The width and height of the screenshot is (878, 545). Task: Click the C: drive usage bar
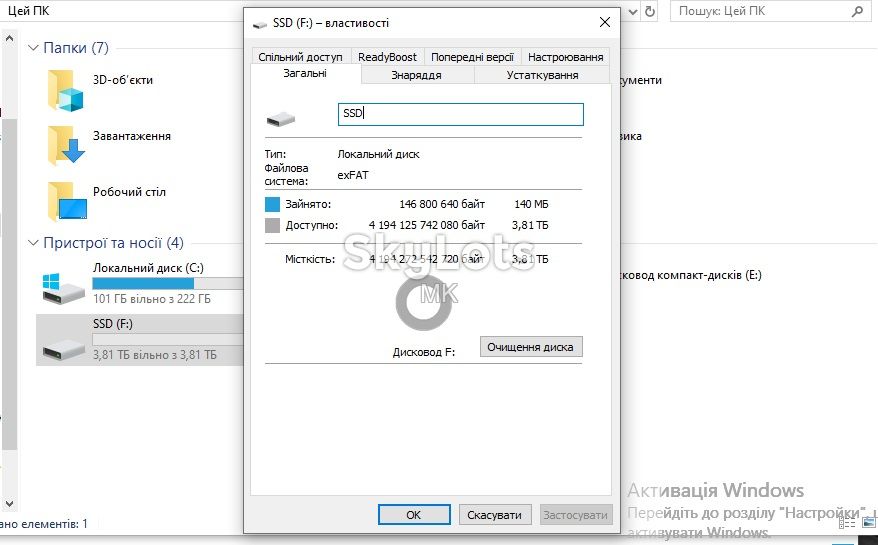[168, 283]
